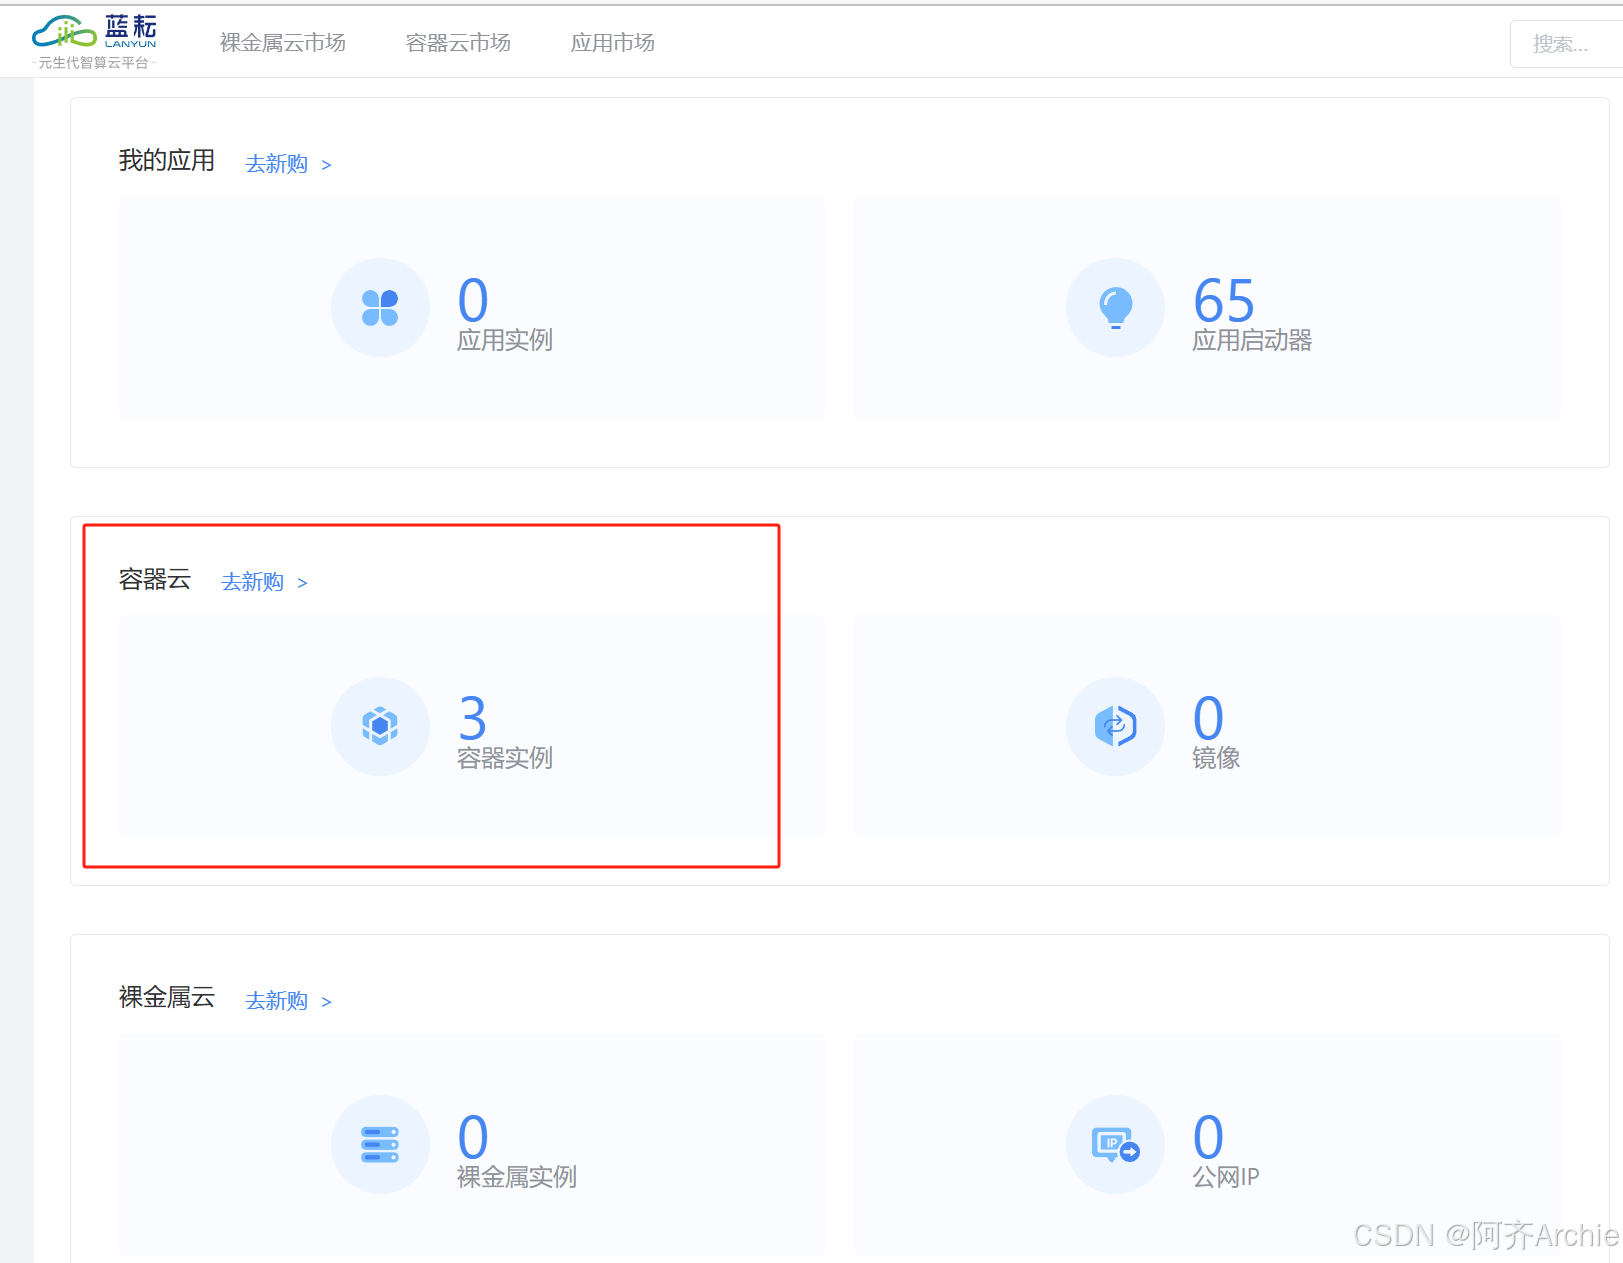The width and height of the screenshot is (1623, 1263).
Task: Click the app launcher lightbulb icon
Action: coord(1115,308)
